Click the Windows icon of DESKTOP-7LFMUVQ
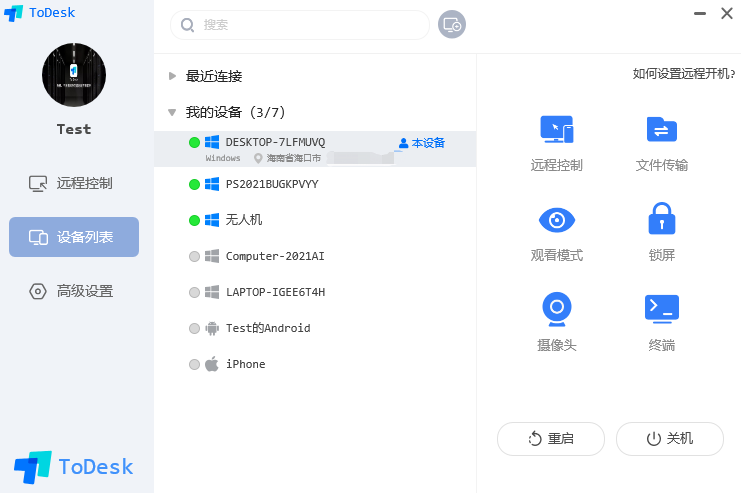Image resolution: width=741 pixels, height=493 pixels. (212, 142)
